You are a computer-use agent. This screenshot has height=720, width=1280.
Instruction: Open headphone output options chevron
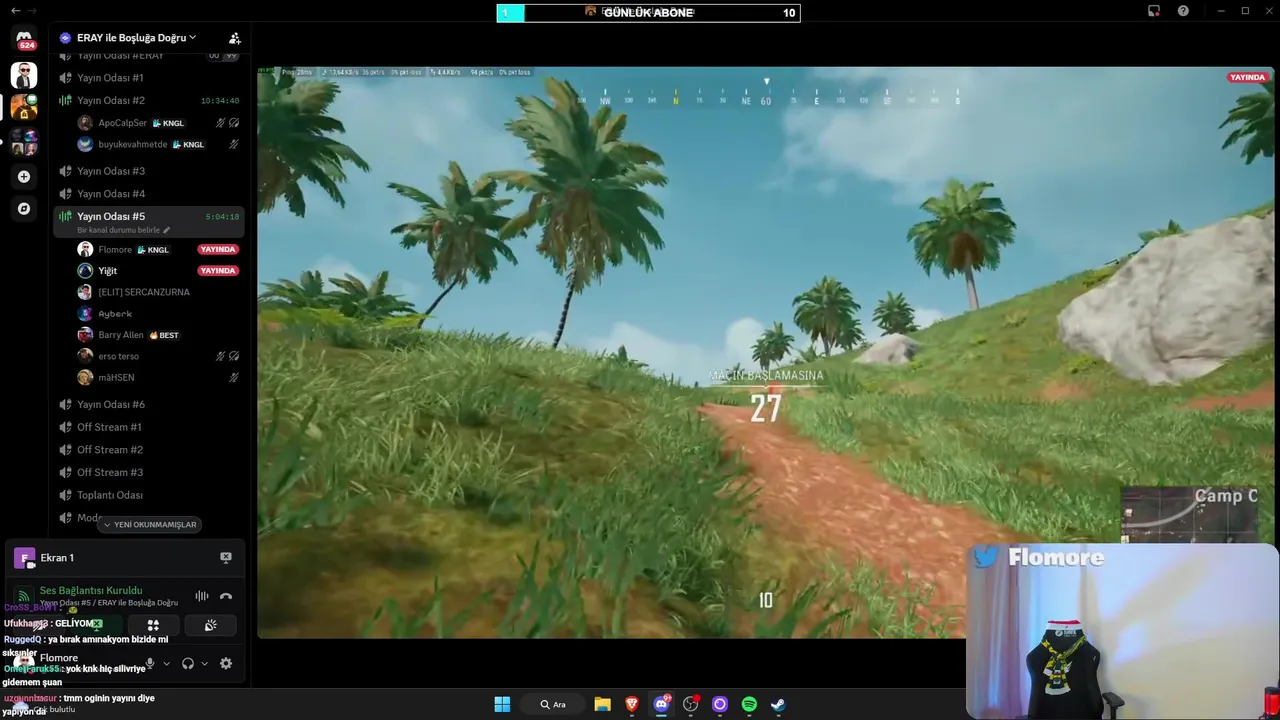point(204,663)
